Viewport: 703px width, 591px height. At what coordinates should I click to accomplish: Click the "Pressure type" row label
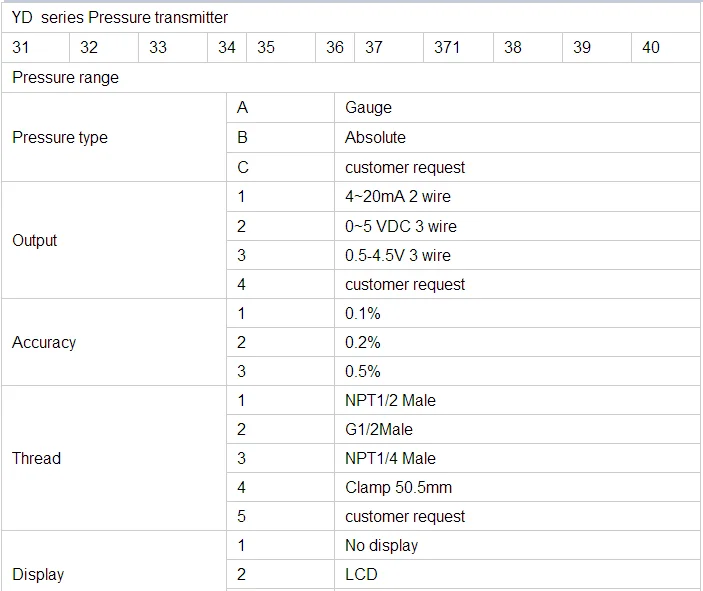point(60,138)
